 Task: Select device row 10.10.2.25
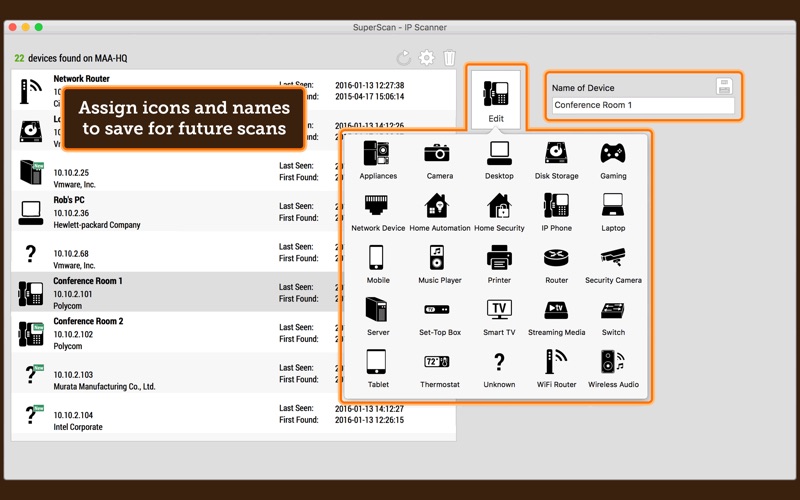[233, 171]
